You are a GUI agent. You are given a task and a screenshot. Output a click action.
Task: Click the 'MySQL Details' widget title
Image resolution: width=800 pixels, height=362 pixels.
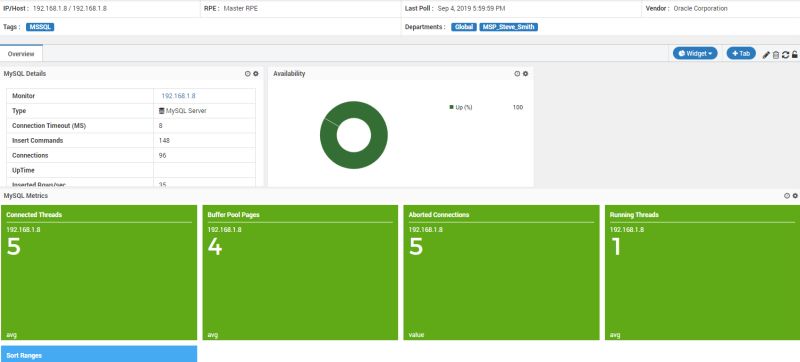click(x=24, y=73)
